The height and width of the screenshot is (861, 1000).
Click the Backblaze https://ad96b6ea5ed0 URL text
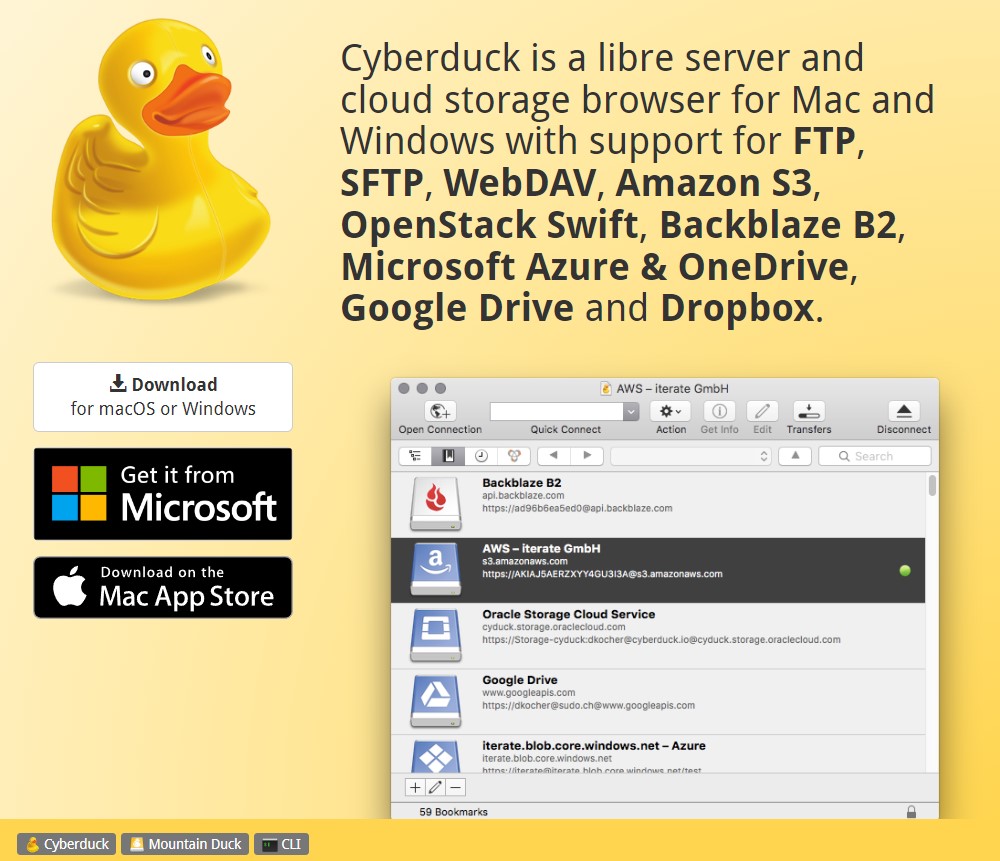(577, 508)
